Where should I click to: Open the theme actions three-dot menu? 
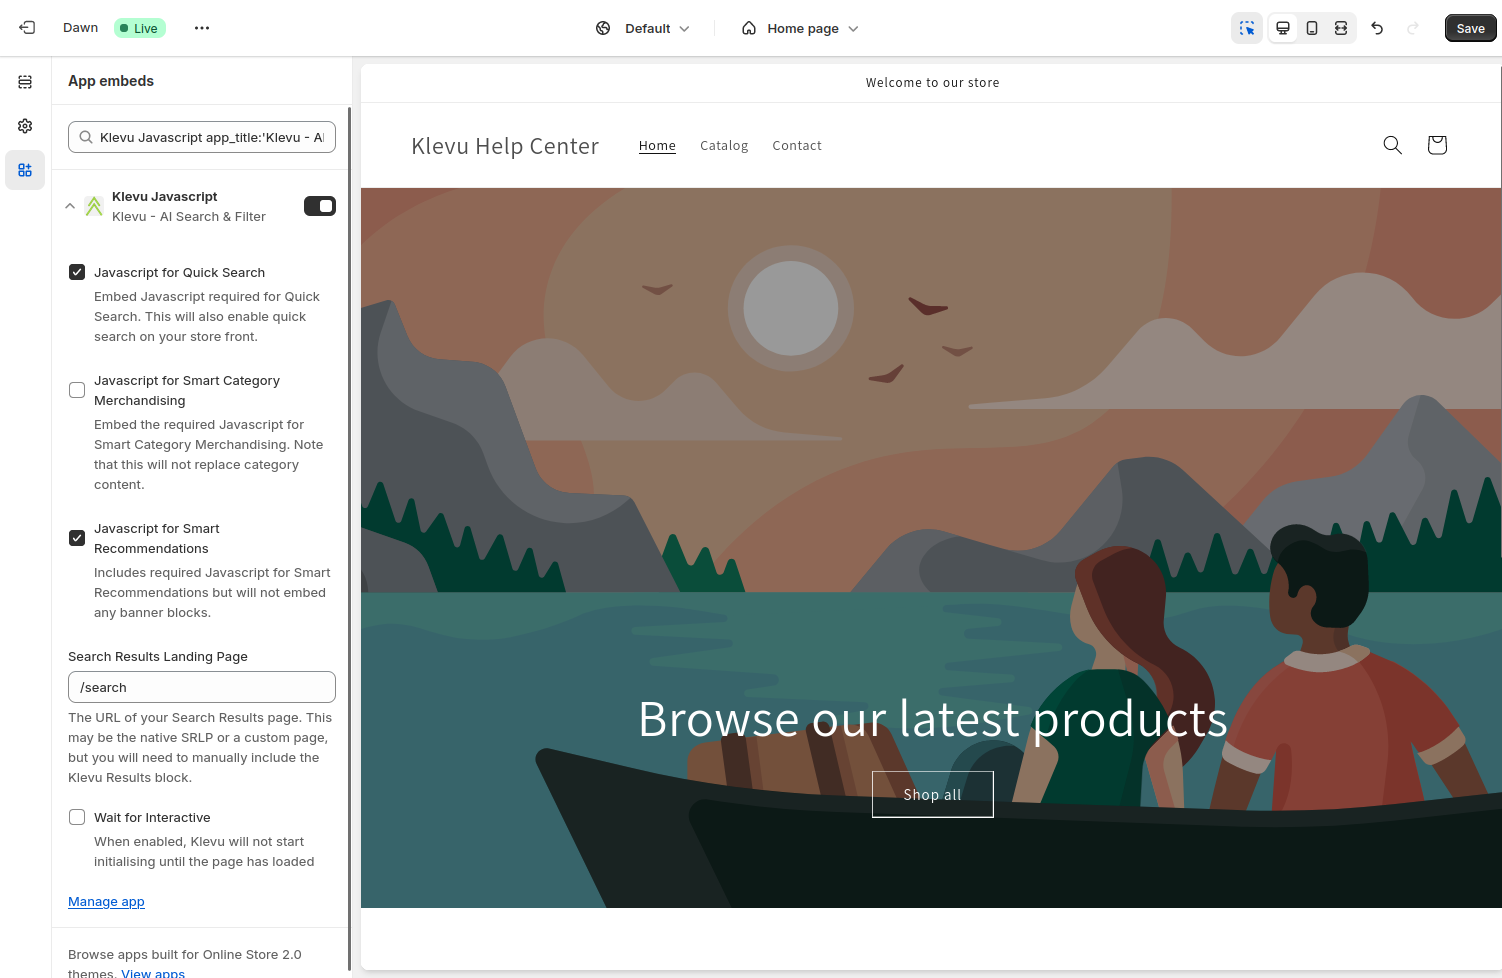[202, 28]
